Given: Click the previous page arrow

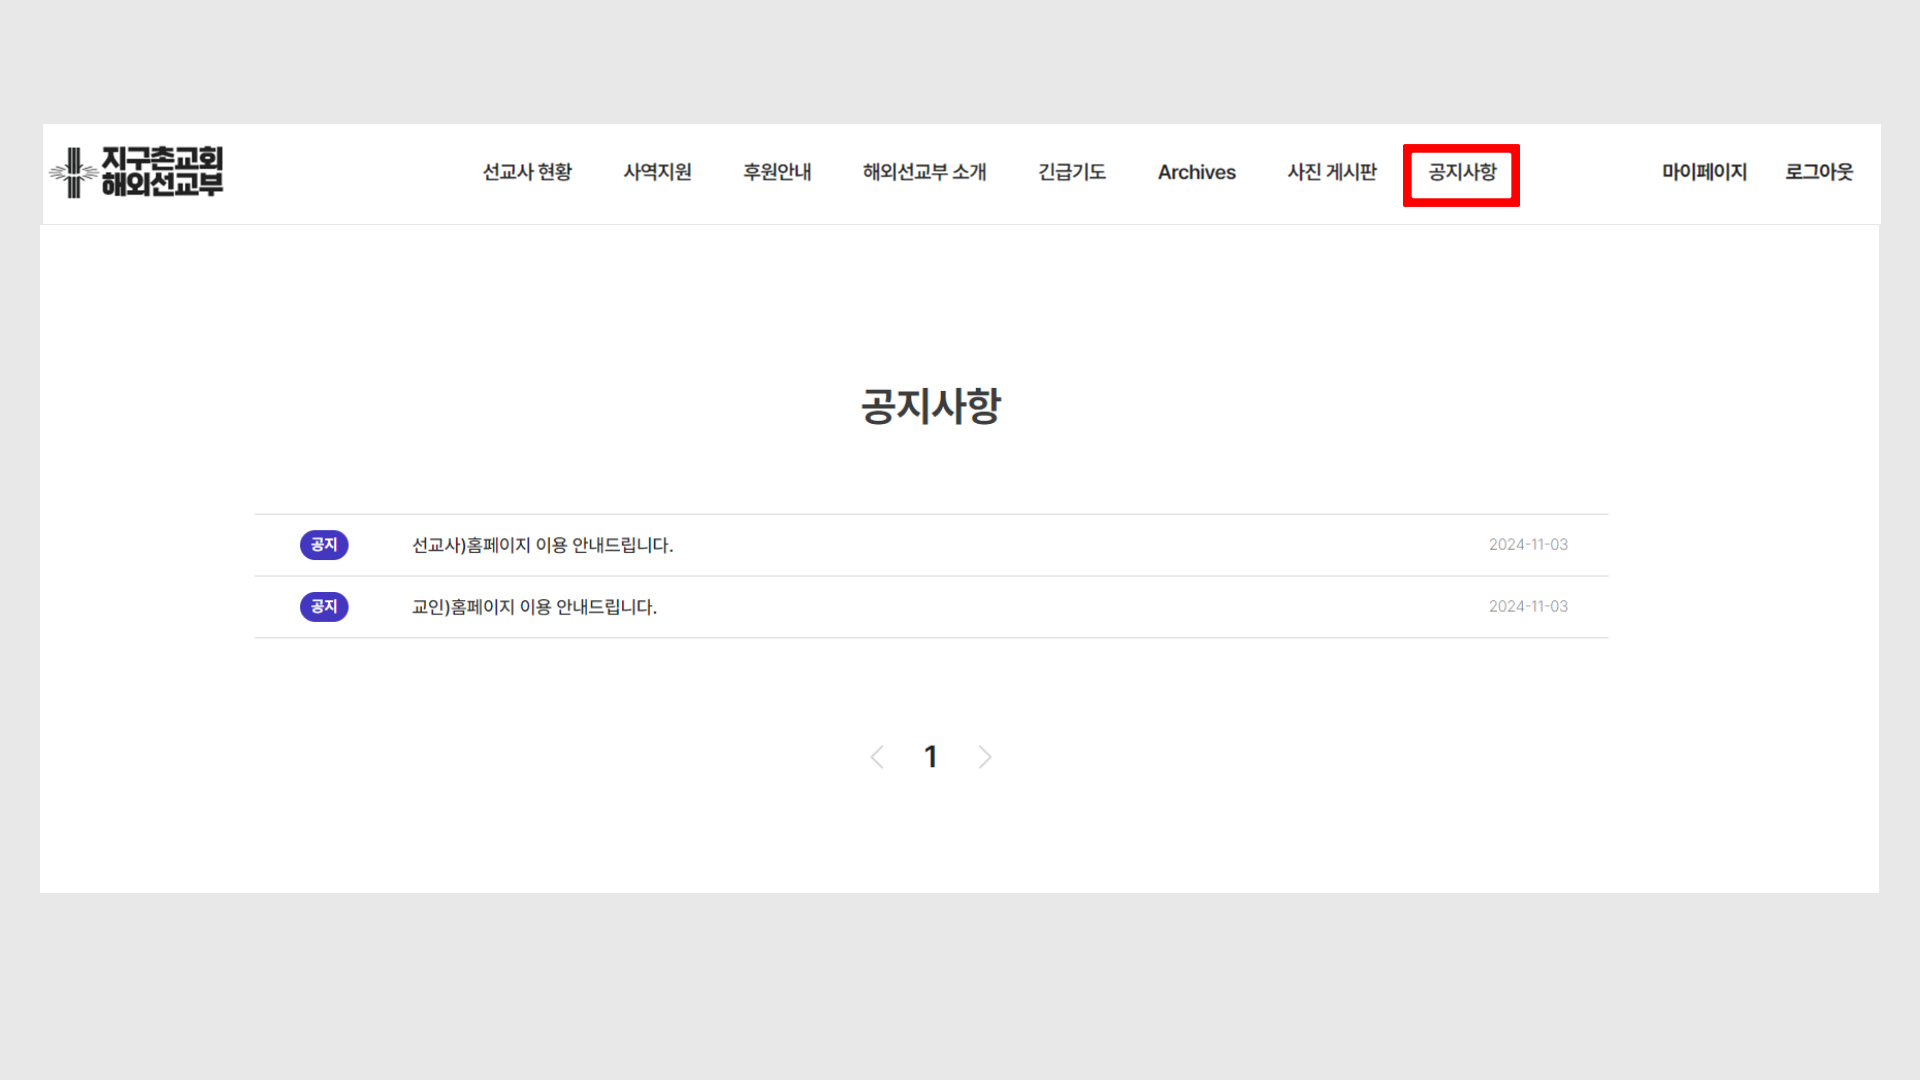Looking at the screenshot, I should pyautogui.click(x=877, y=757).
